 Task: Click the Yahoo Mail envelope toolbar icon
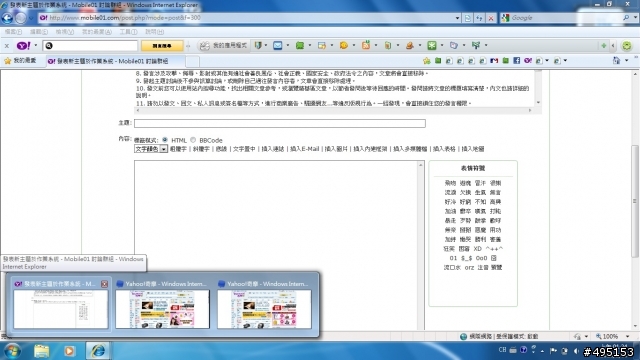coord(278,46)
